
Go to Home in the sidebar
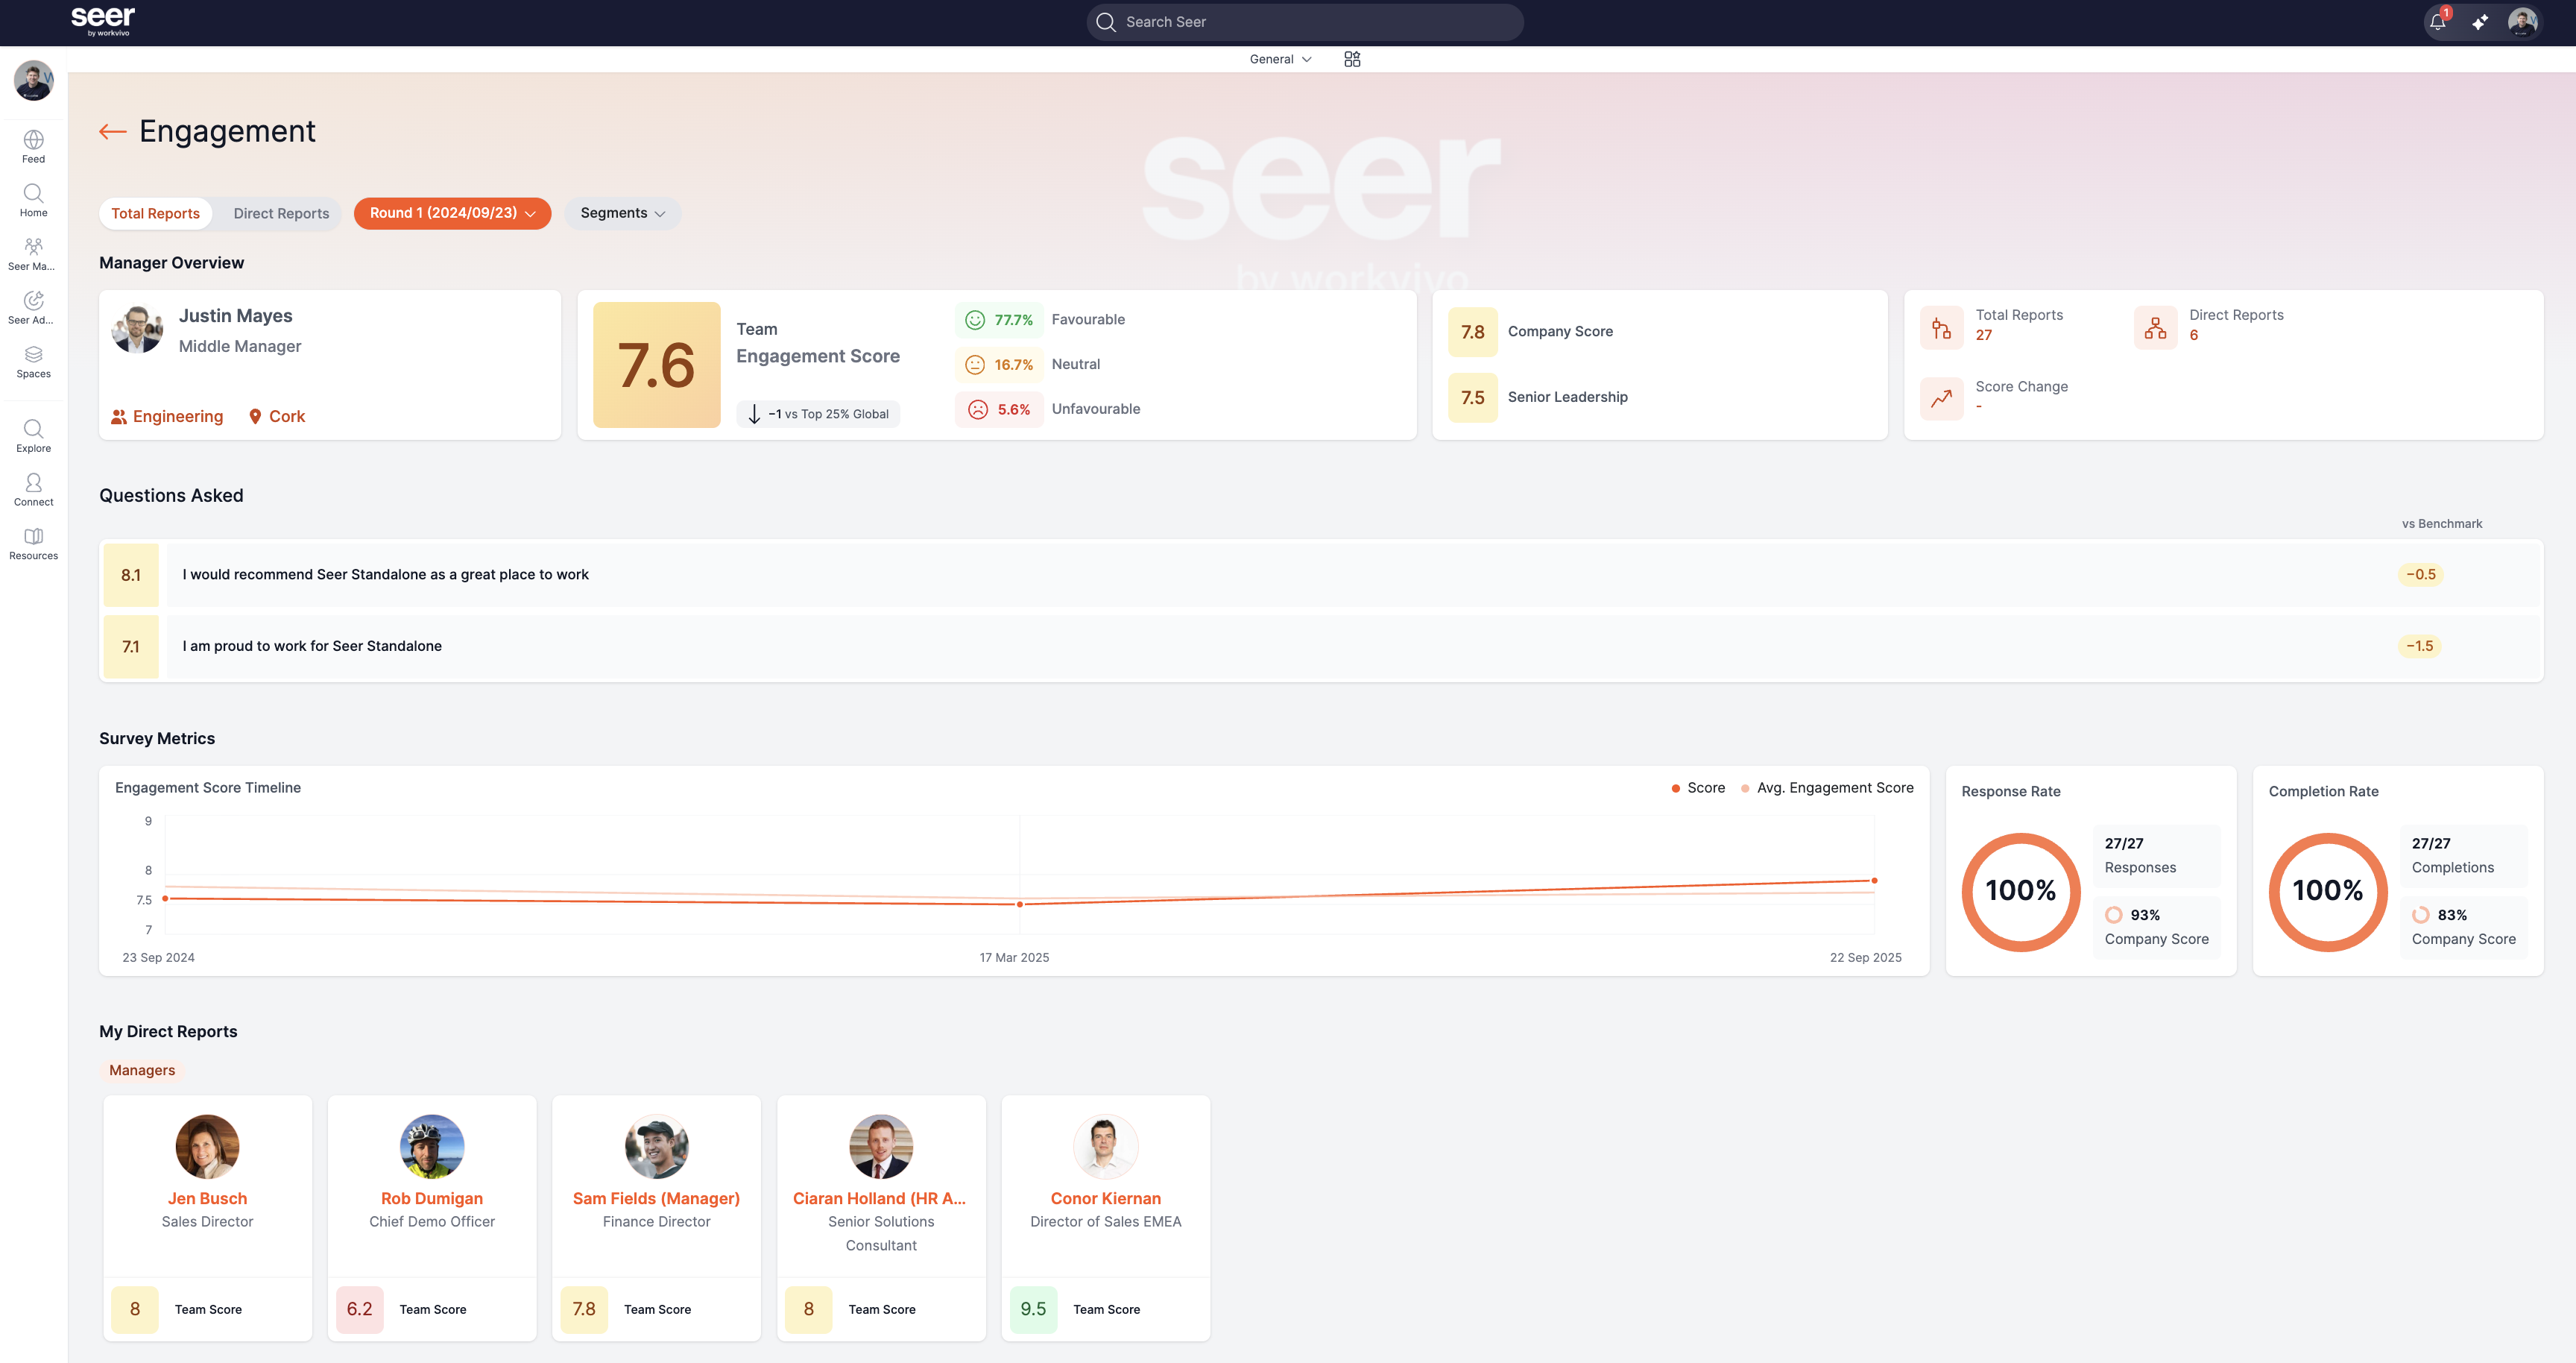(x=33, y=200)
